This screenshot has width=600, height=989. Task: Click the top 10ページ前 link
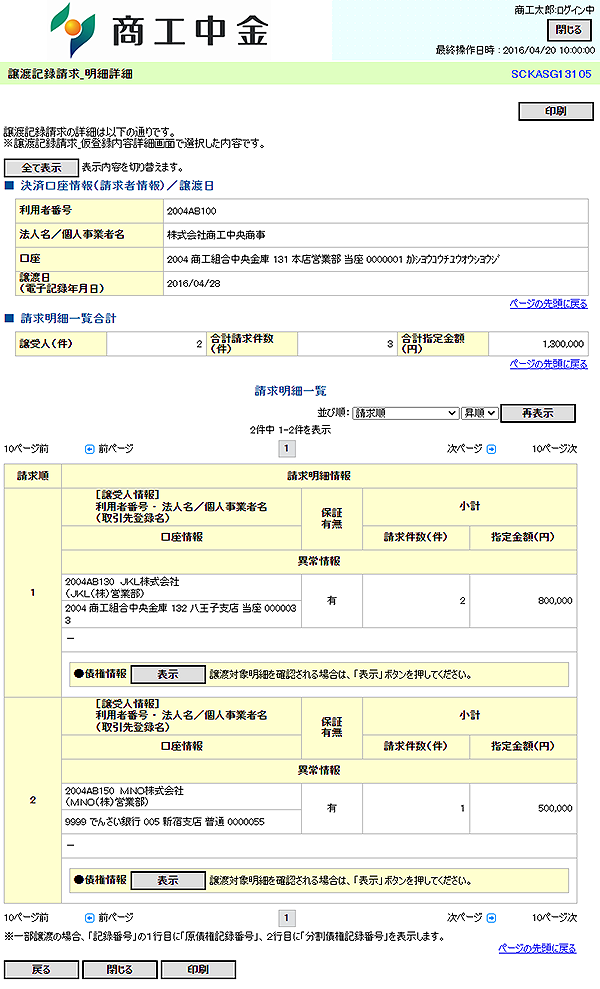(x=26, y=449)
